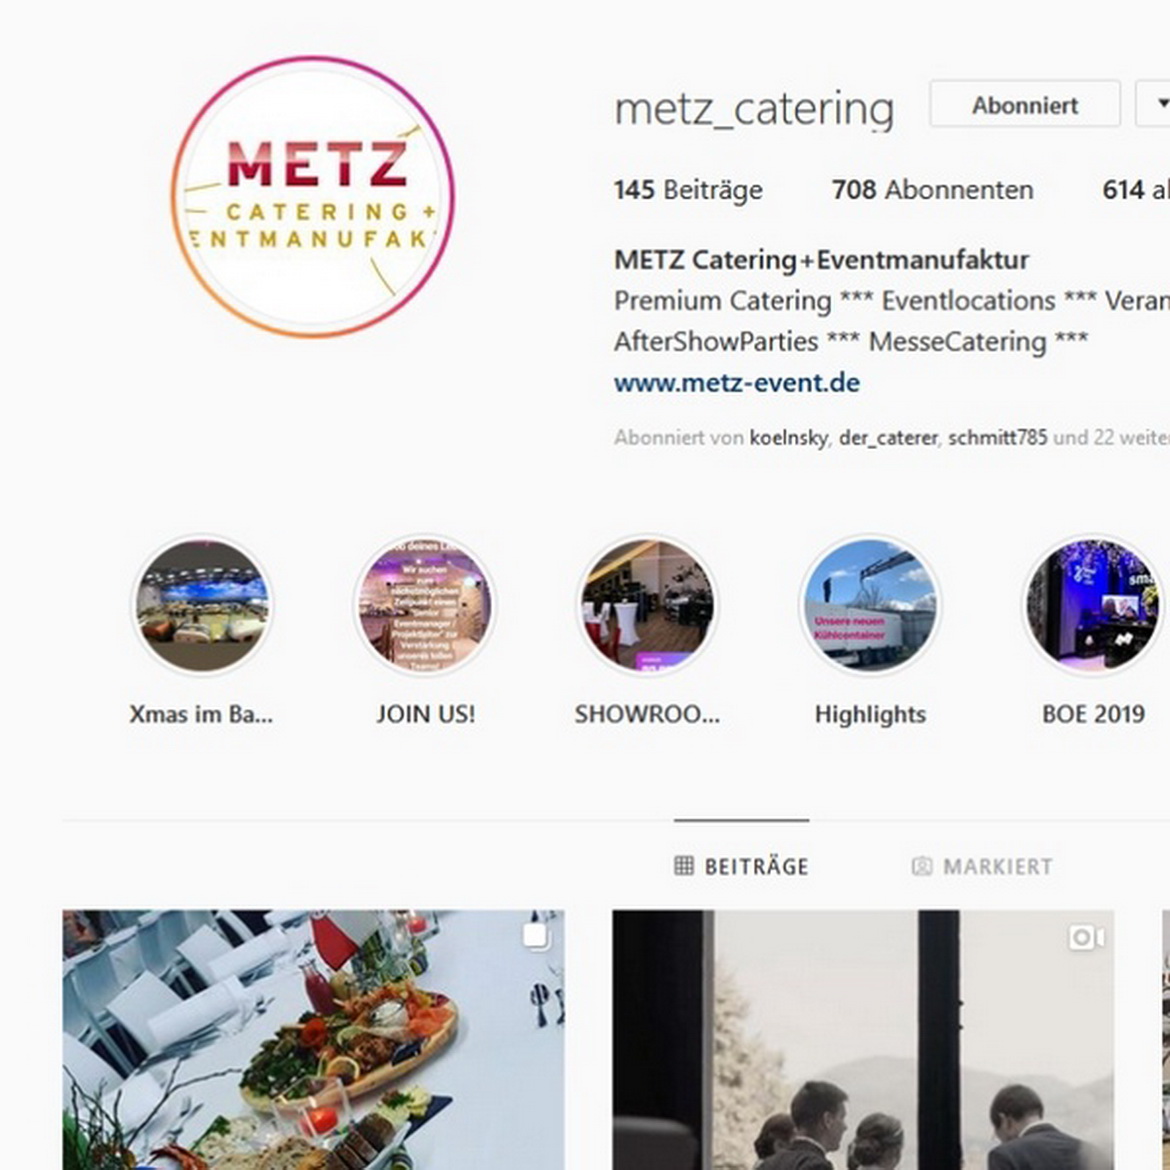Screen dimensions: 1170x1170
Task: Open the METZ Catering profile picture story
Action: click(313, 196)
